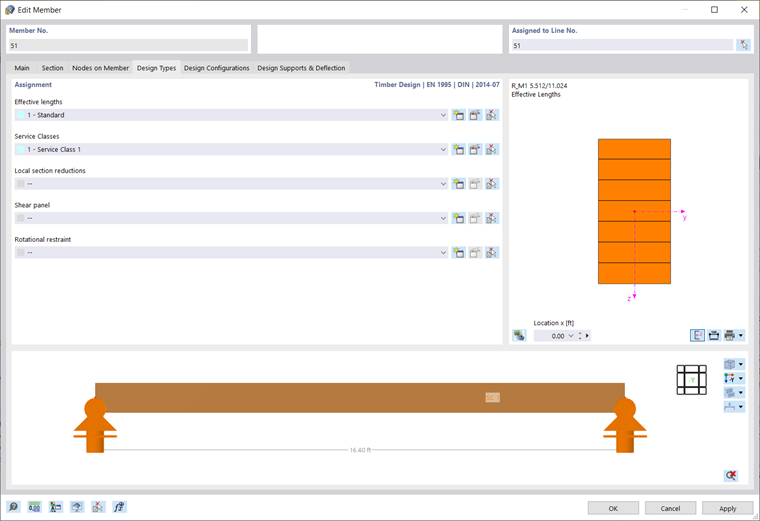760x521 pixels.
Task: Pick line in graphic next to Line No.
Action: click(744, 45)
